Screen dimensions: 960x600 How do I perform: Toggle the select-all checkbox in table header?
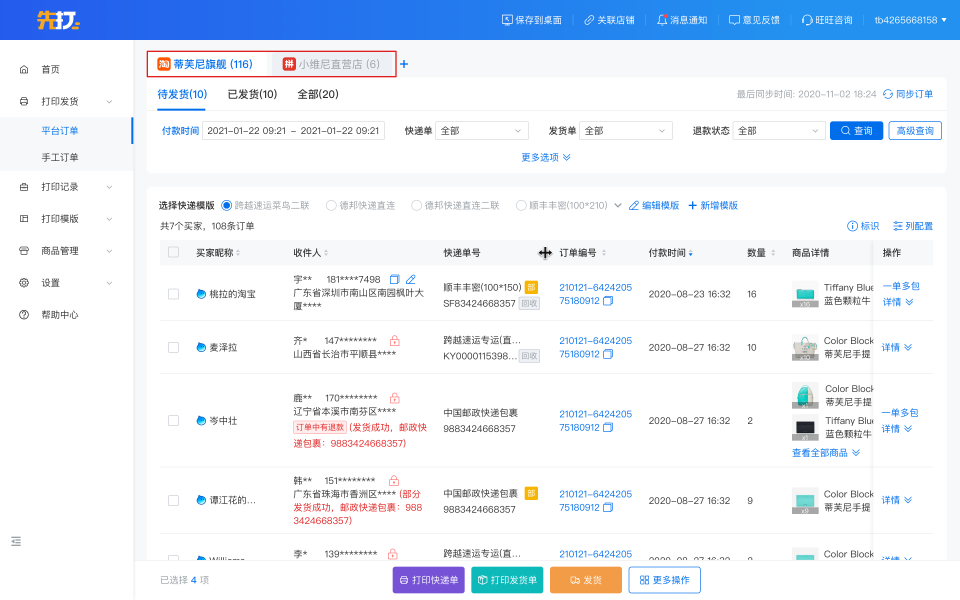(x=174, y=253)
